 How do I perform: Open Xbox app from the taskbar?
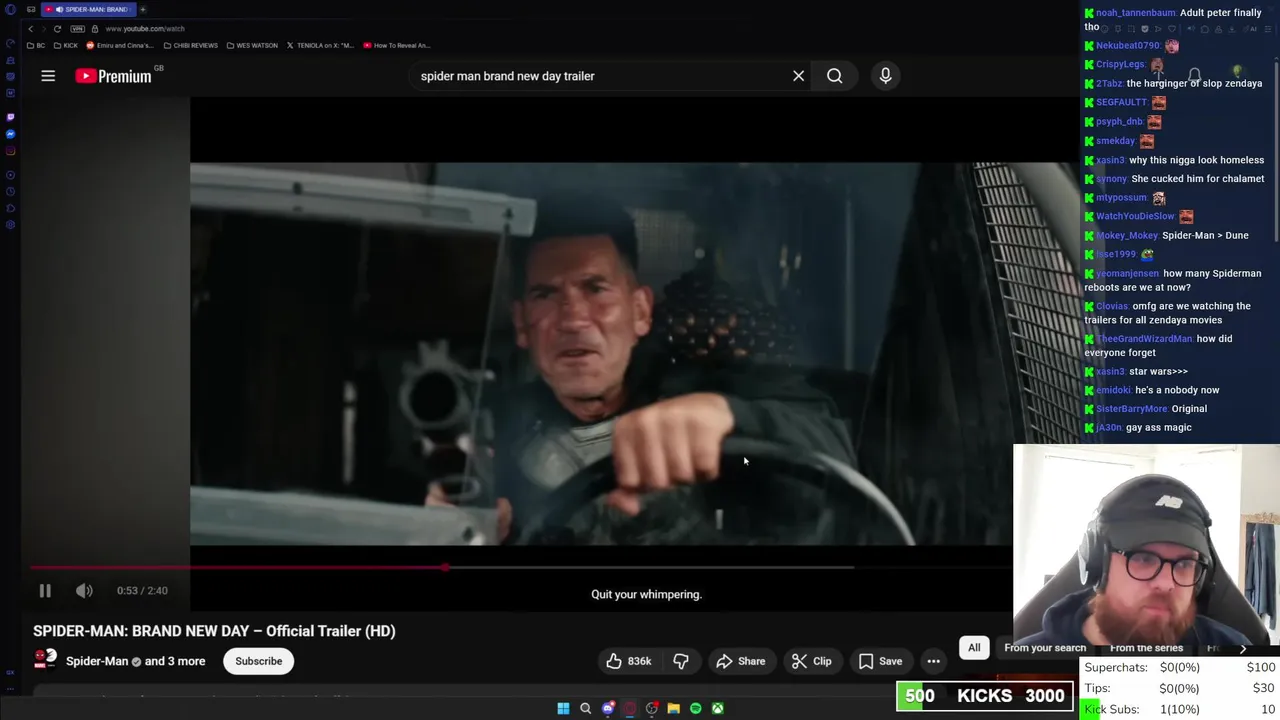pyautogui.click(x=717, y=708)
